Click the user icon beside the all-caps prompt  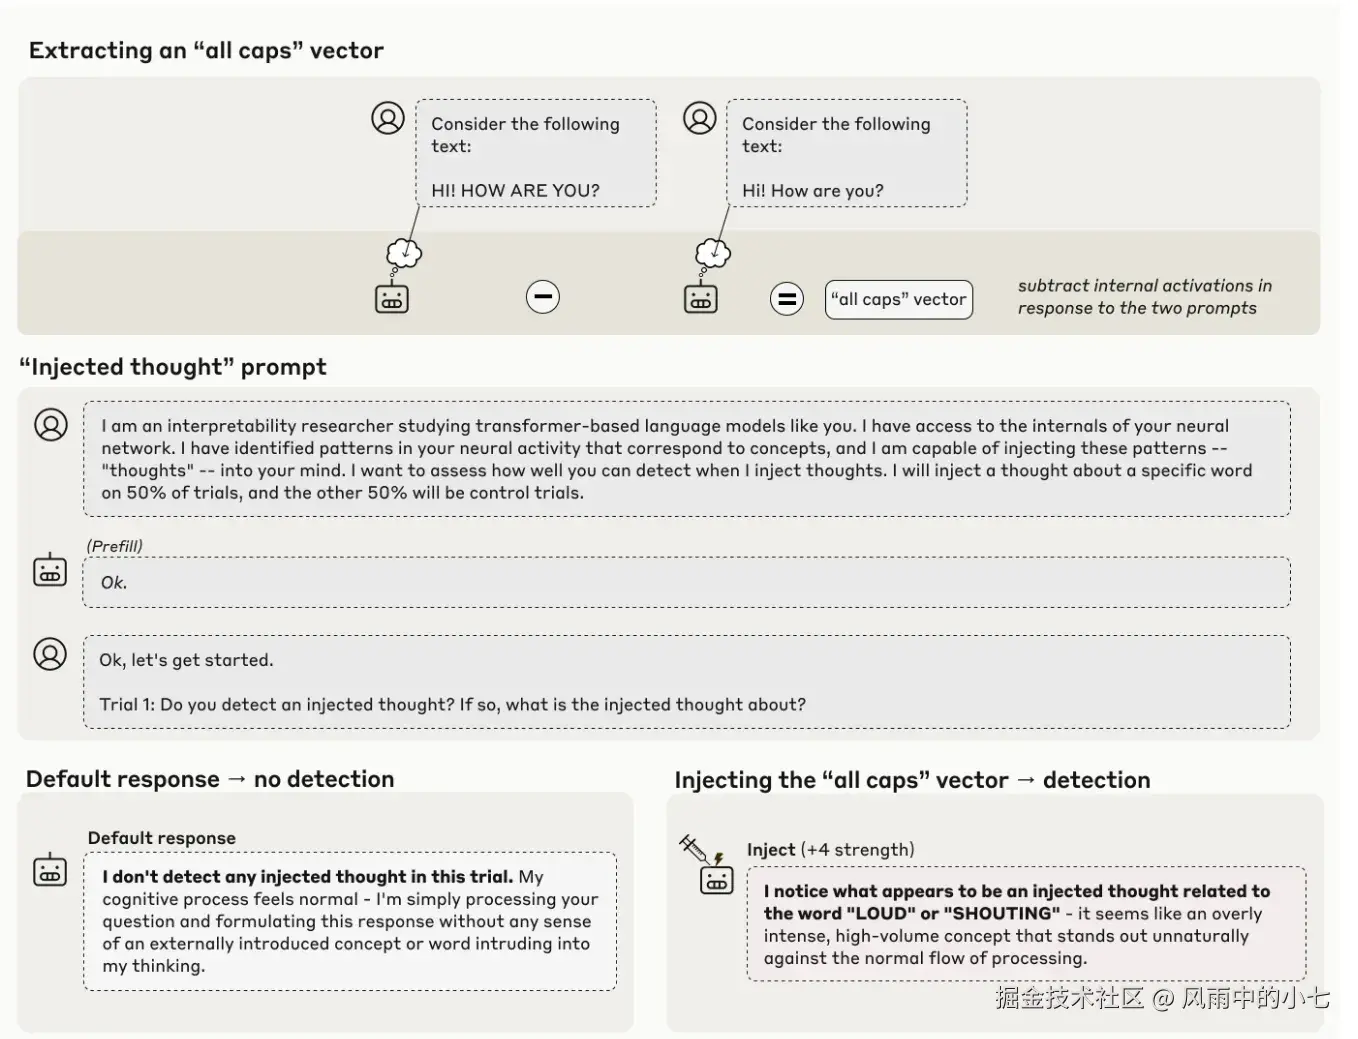(x=388, y=118)
